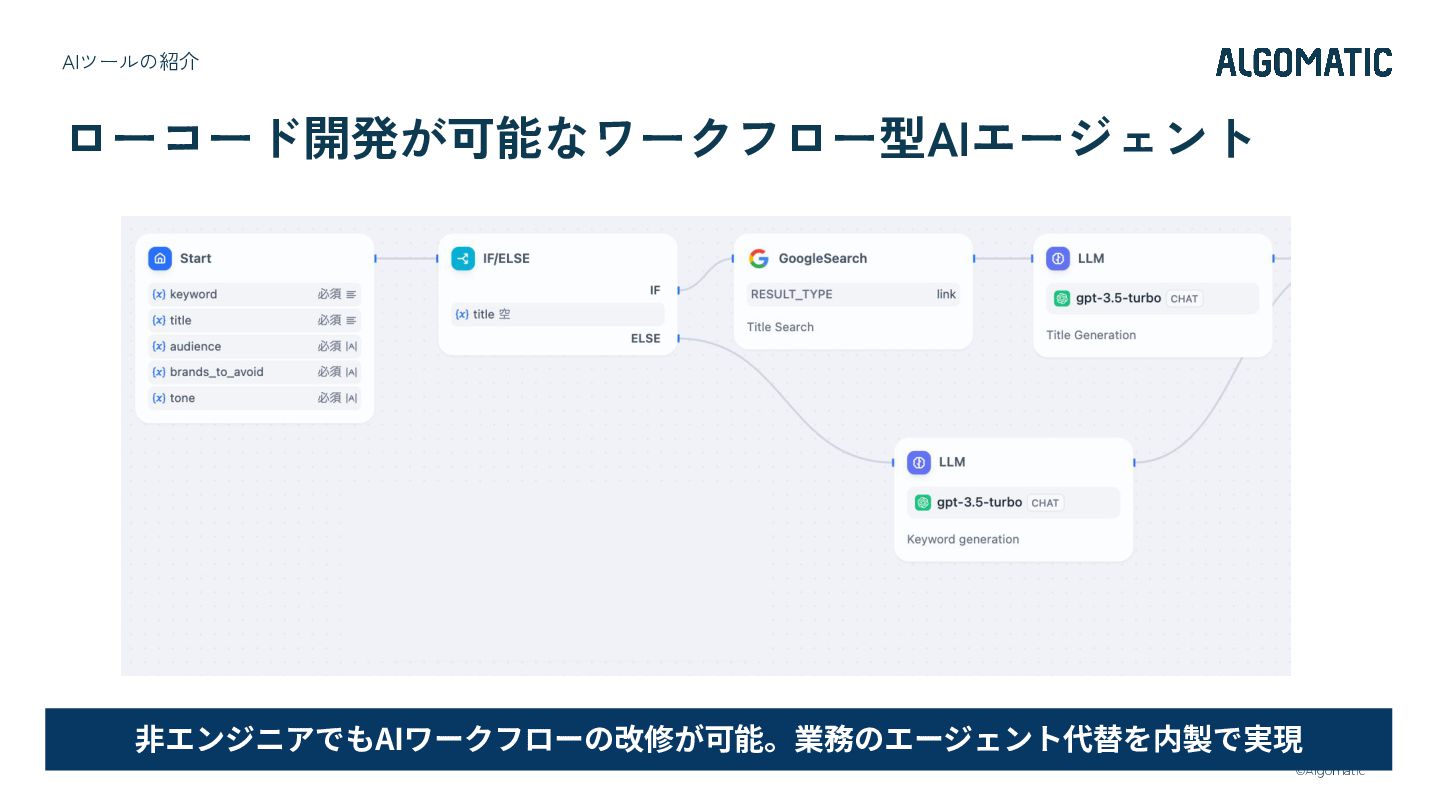Select the audience variable row
The image size is (1440, 810).
[x=254, y=346]
